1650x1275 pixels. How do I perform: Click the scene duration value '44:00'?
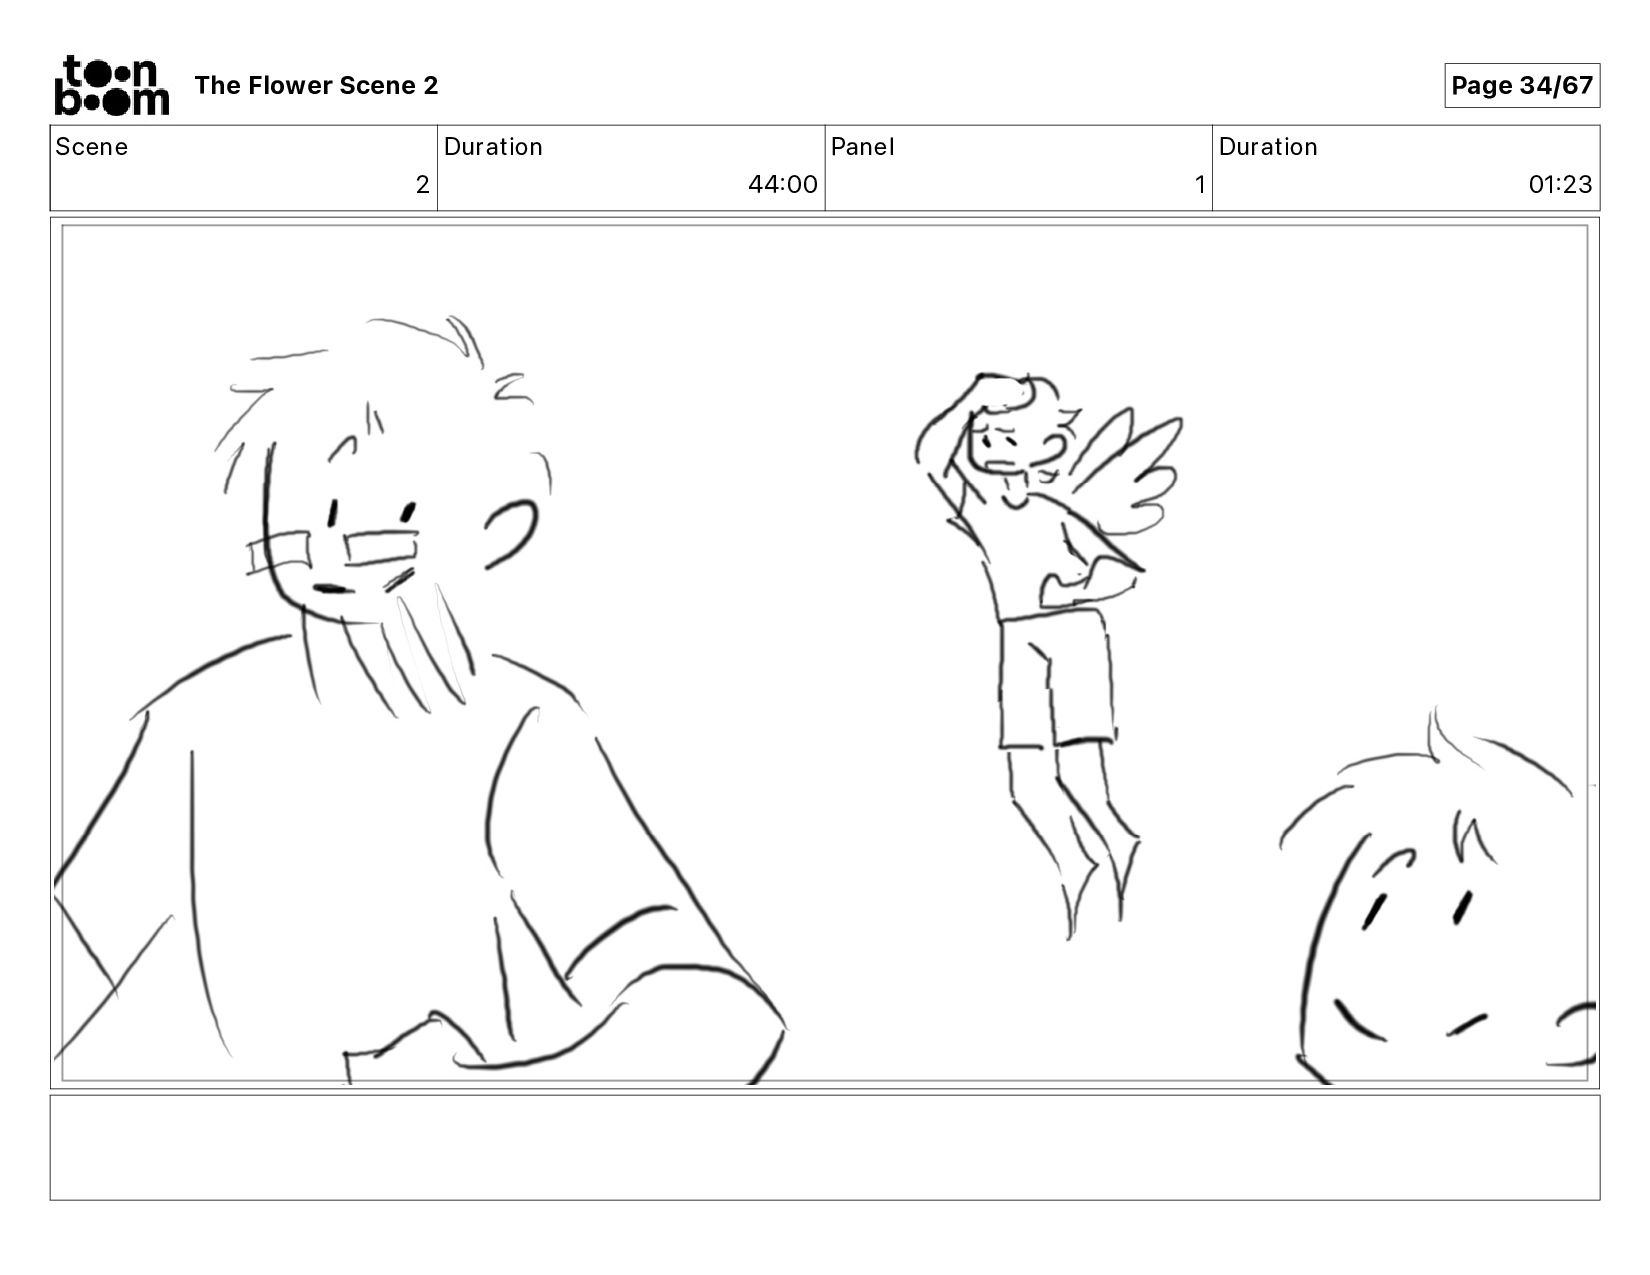tap(782, 185)
